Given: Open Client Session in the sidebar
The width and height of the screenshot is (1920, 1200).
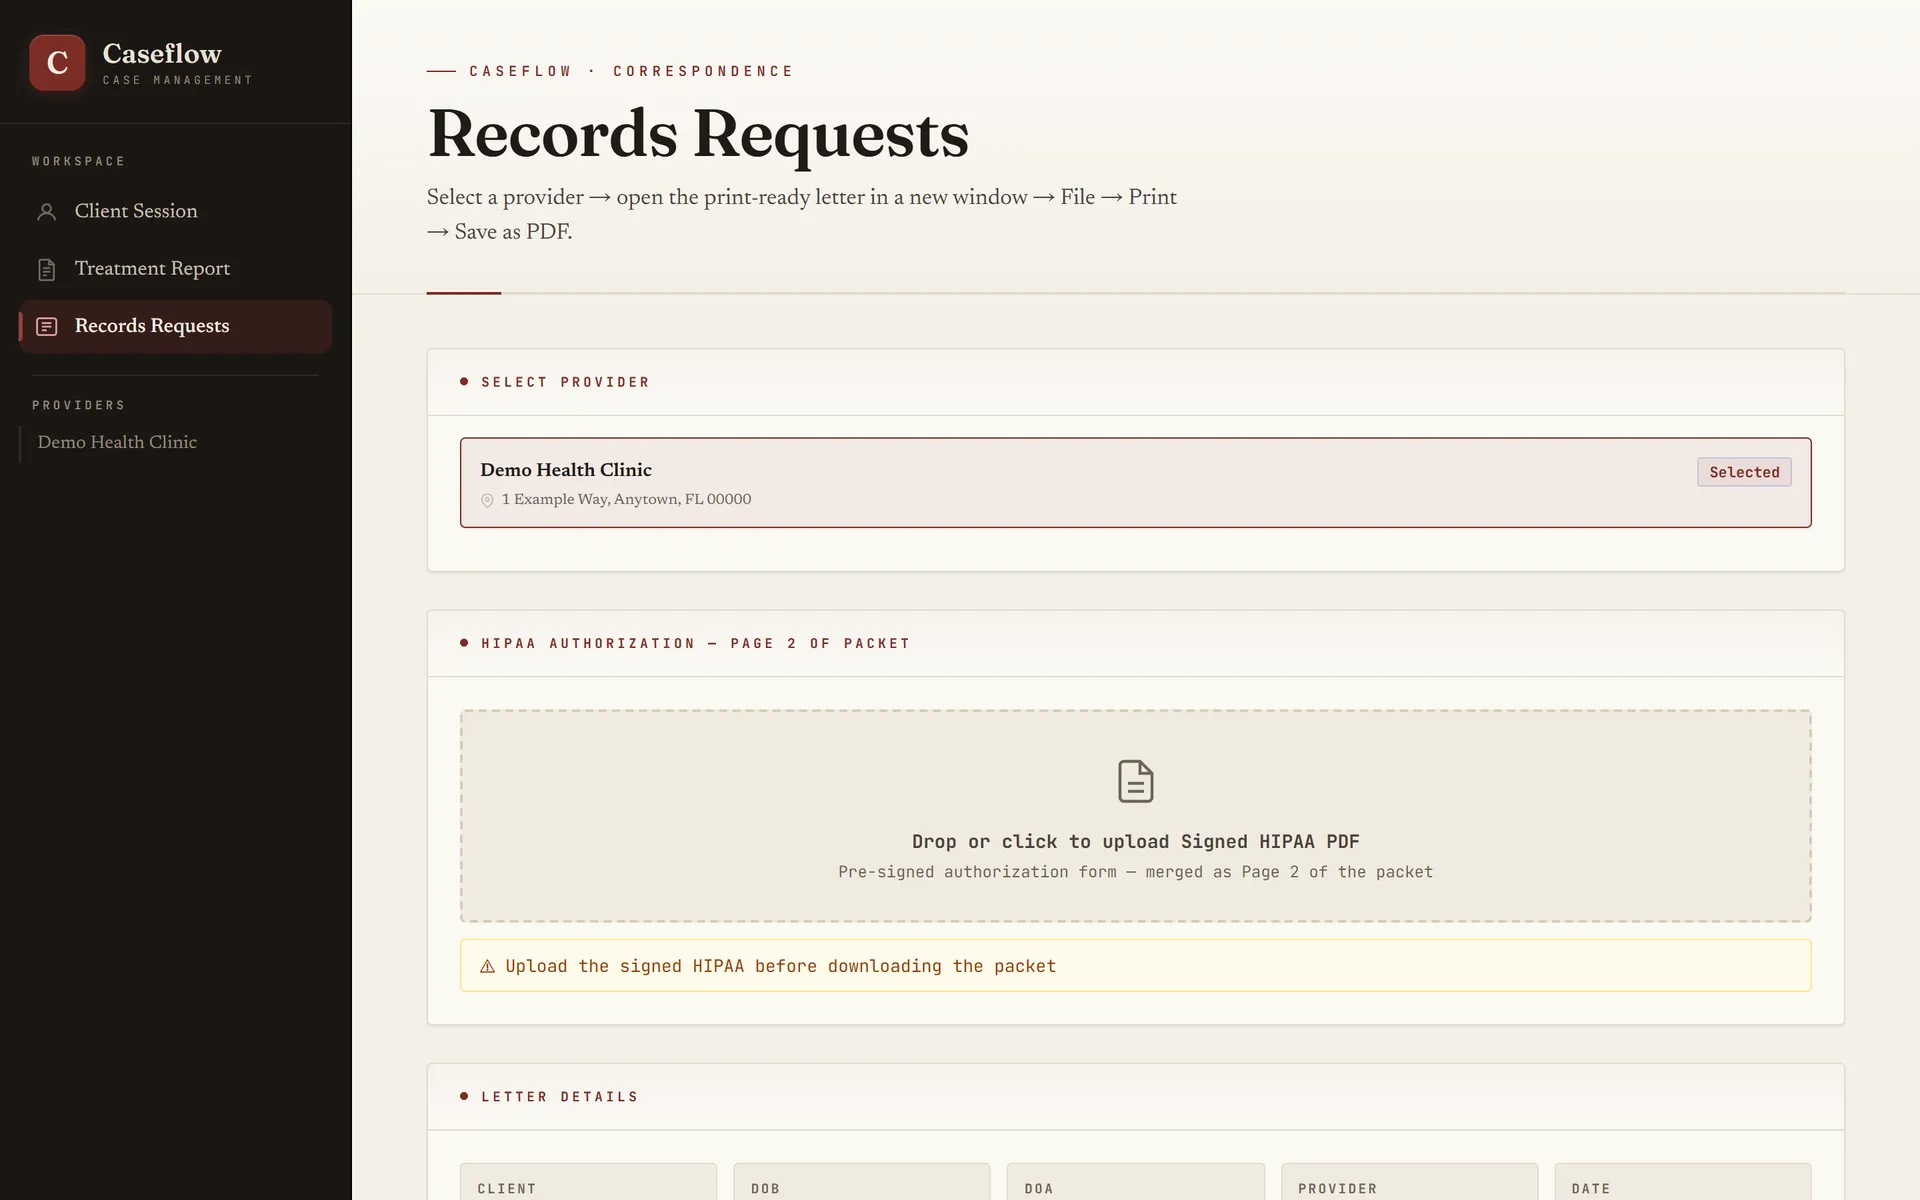Looking at the screenshot, I should (x=175, y=211).
